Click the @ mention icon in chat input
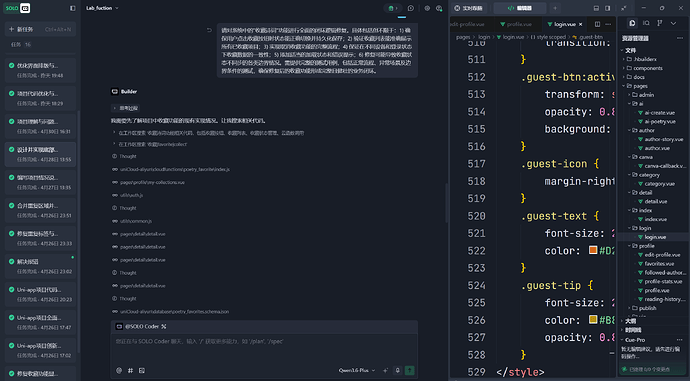Screen dimensions: 690x381 point(119,370)
